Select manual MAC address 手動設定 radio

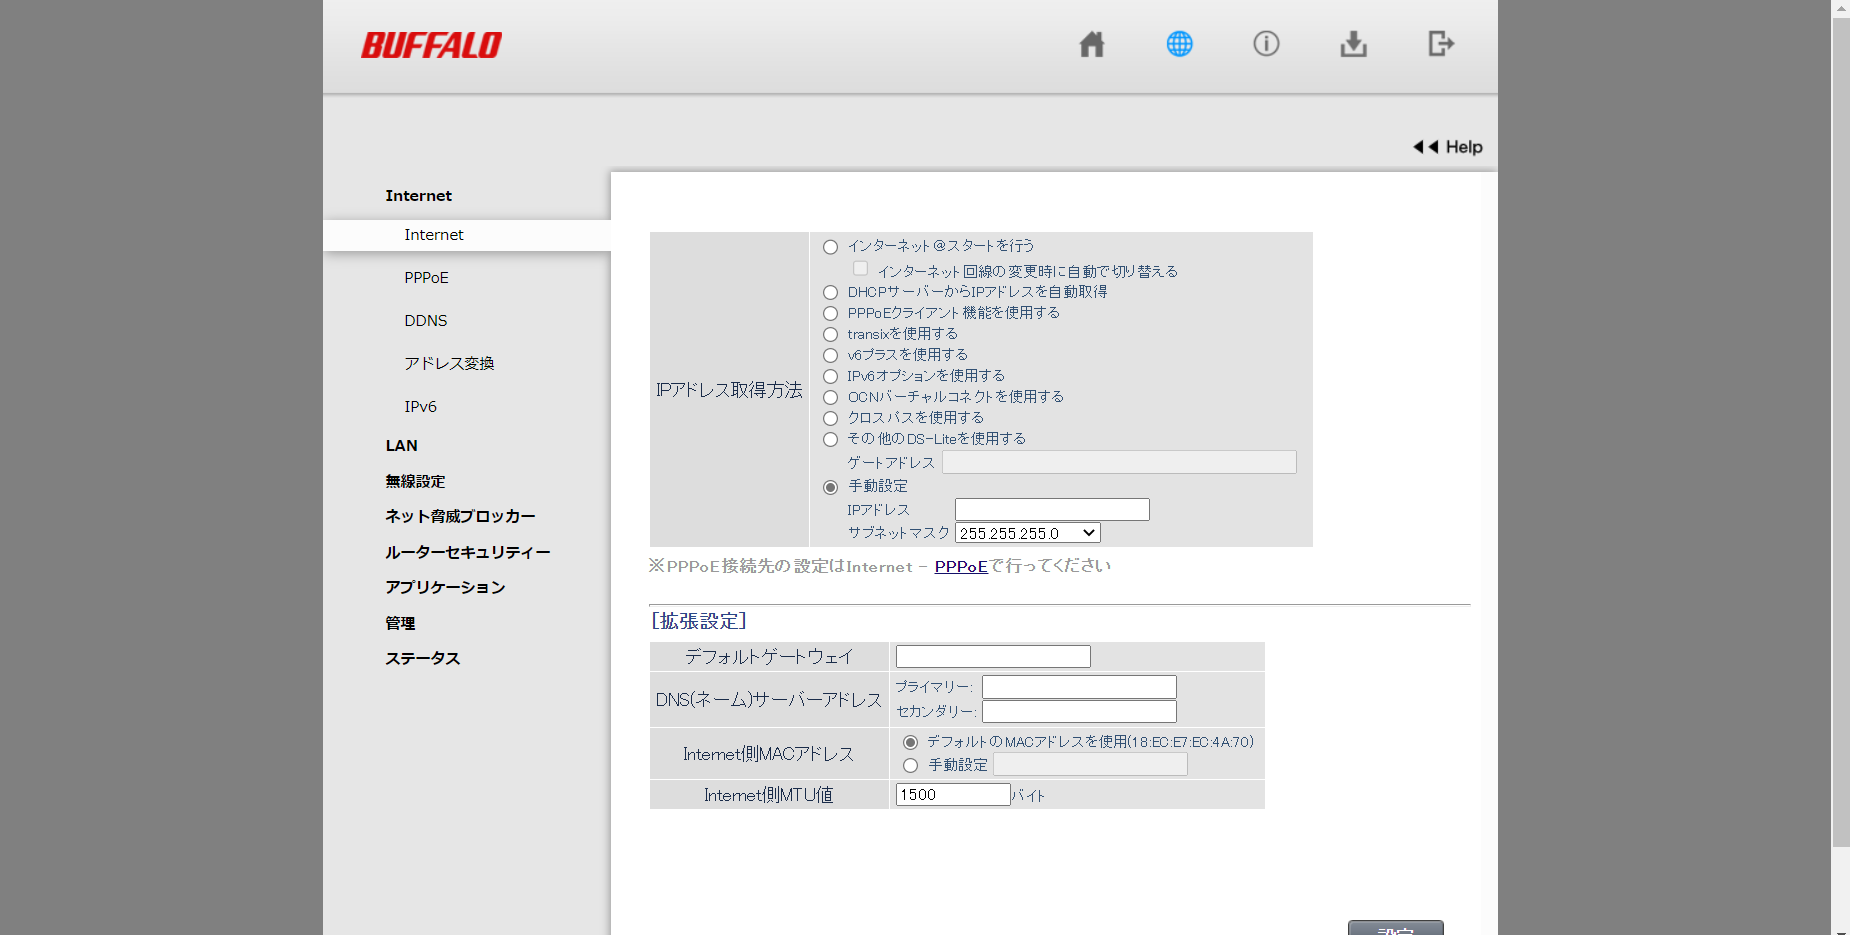click(x=910, y=766)
